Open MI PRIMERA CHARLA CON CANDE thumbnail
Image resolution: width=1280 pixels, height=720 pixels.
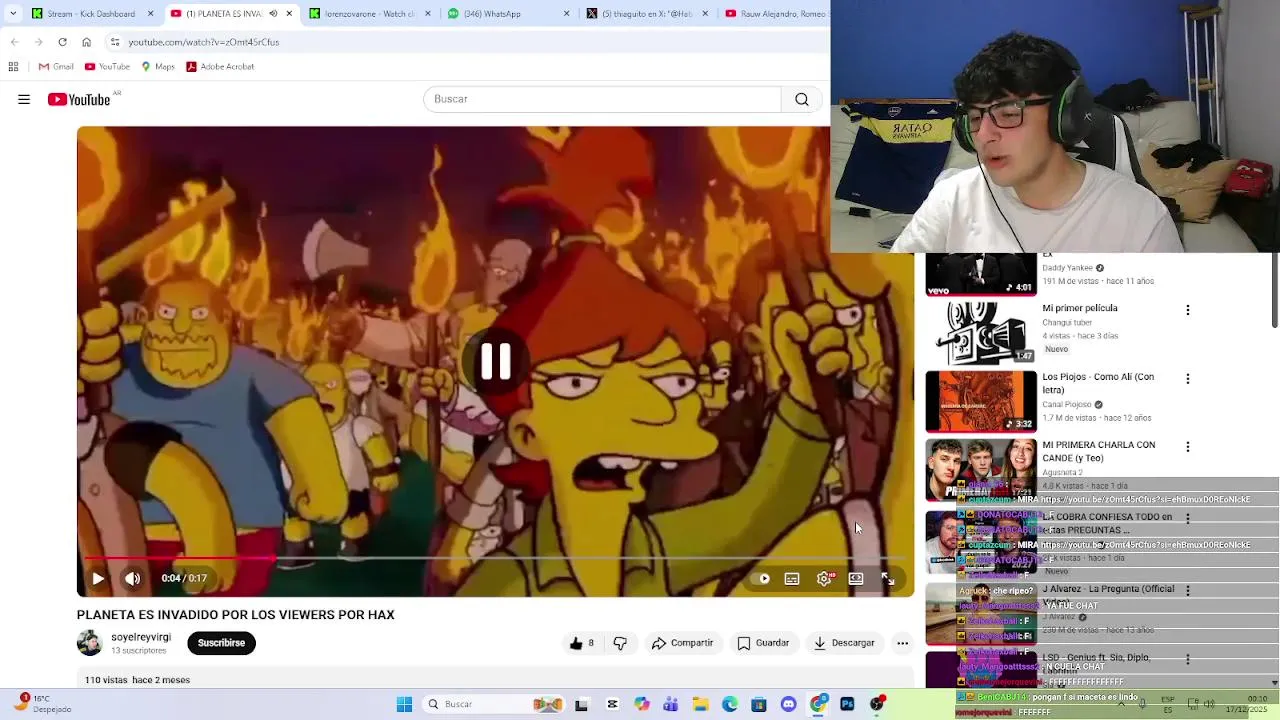click(981, 469)
